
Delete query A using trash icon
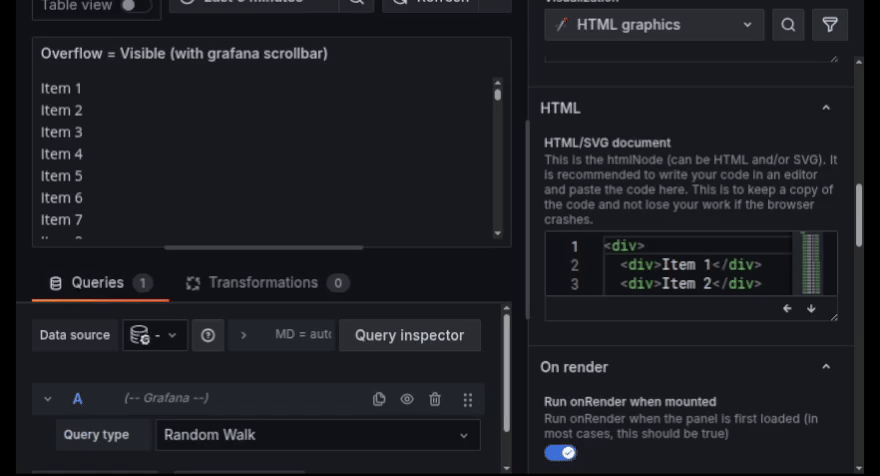(435, 399)
